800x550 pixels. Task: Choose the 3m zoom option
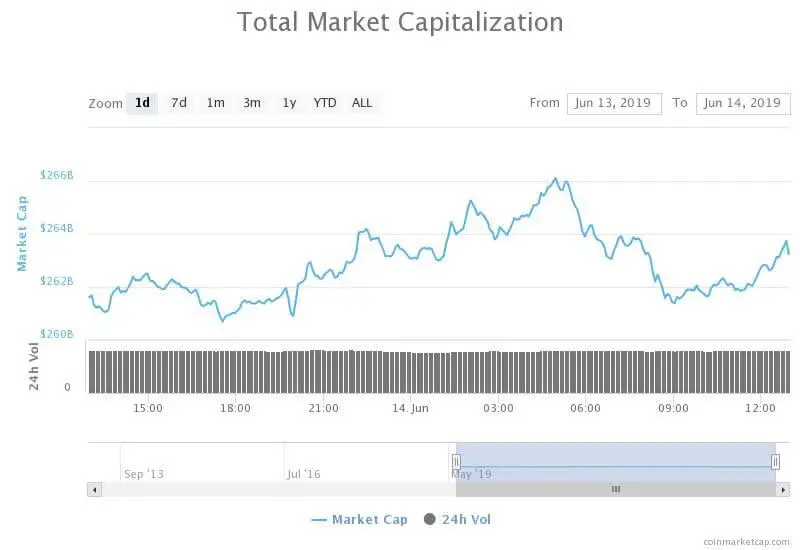(252, 103)
